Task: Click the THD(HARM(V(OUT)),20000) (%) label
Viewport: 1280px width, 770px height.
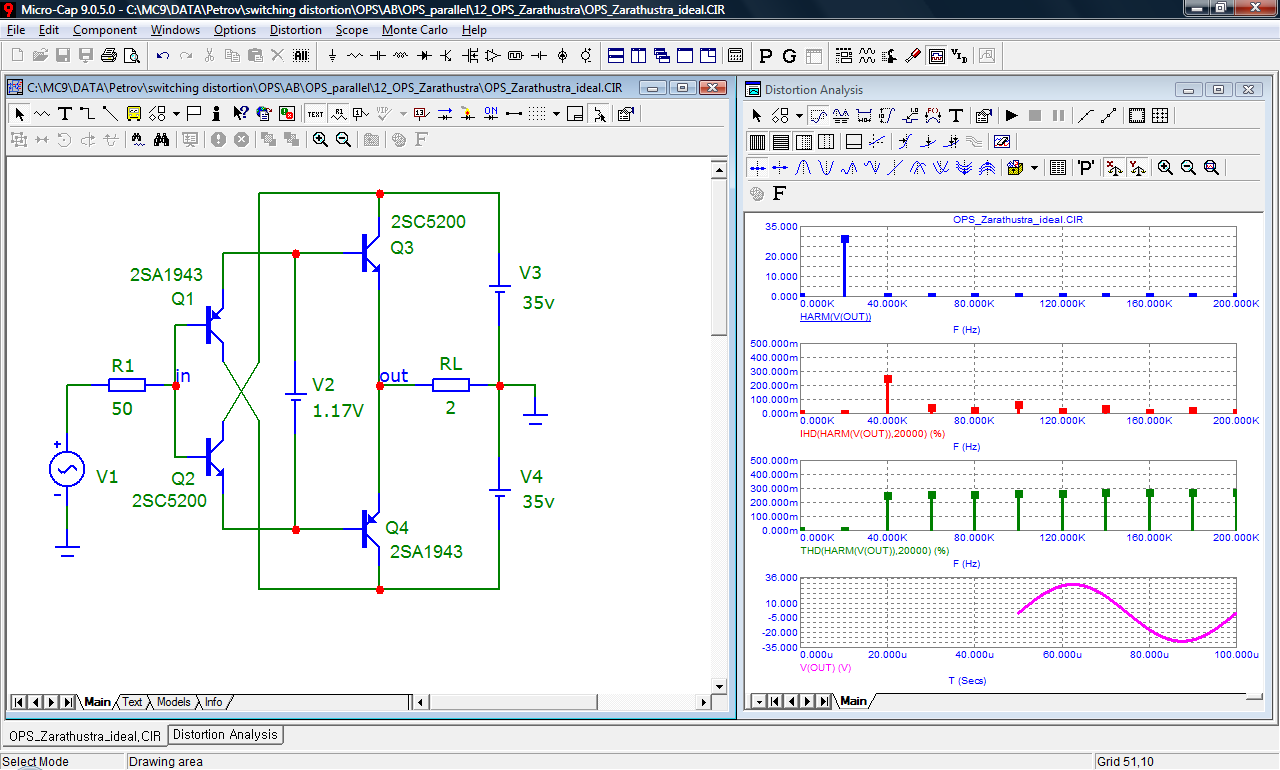Action: pos(874,551)
